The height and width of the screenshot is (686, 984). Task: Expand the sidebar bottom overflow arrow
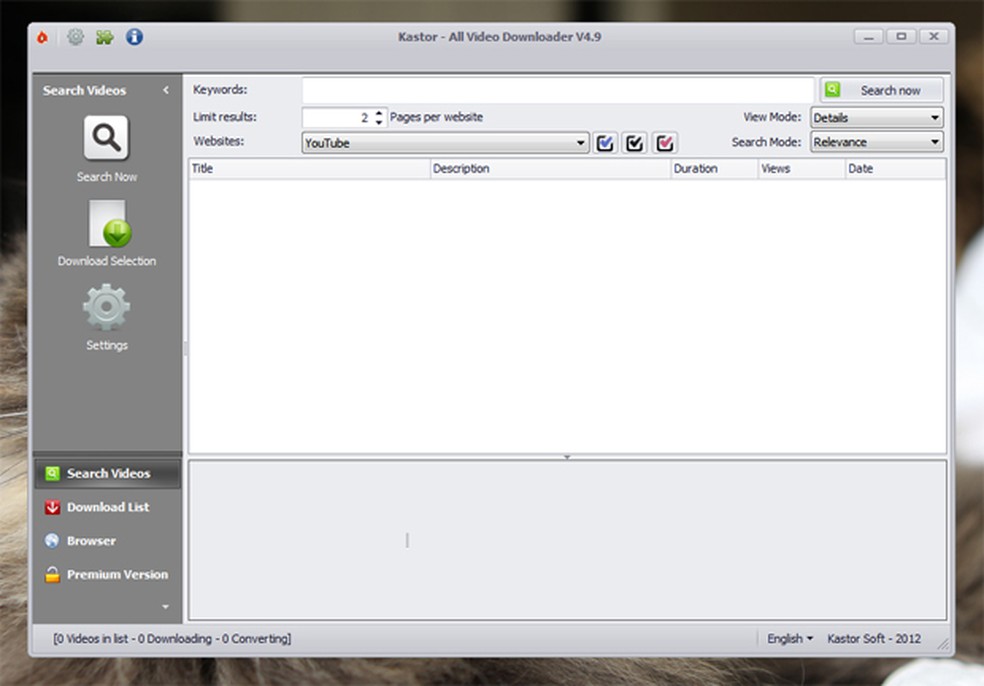click(x=166, y=607)
